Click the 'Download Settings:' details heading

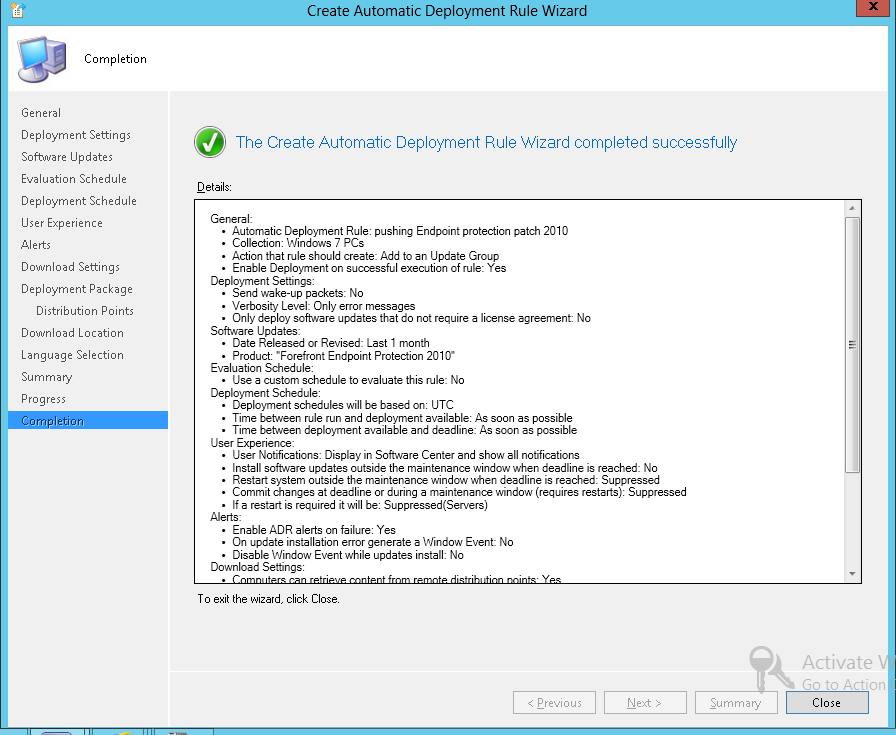[x=258, y=567]
